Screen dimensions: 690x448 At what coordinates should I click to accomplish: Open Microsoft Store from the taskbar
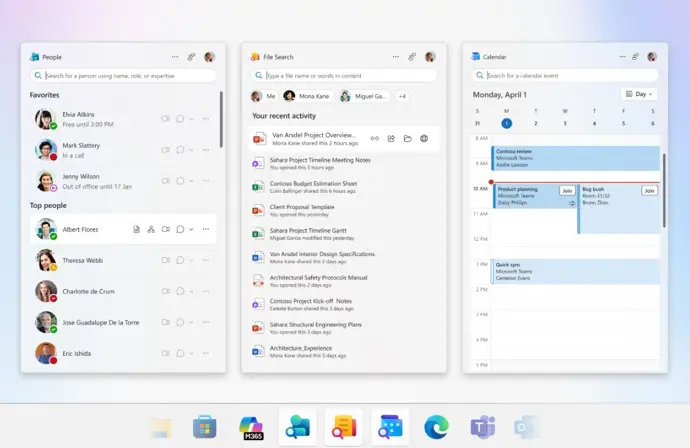(x=205, y=427)
